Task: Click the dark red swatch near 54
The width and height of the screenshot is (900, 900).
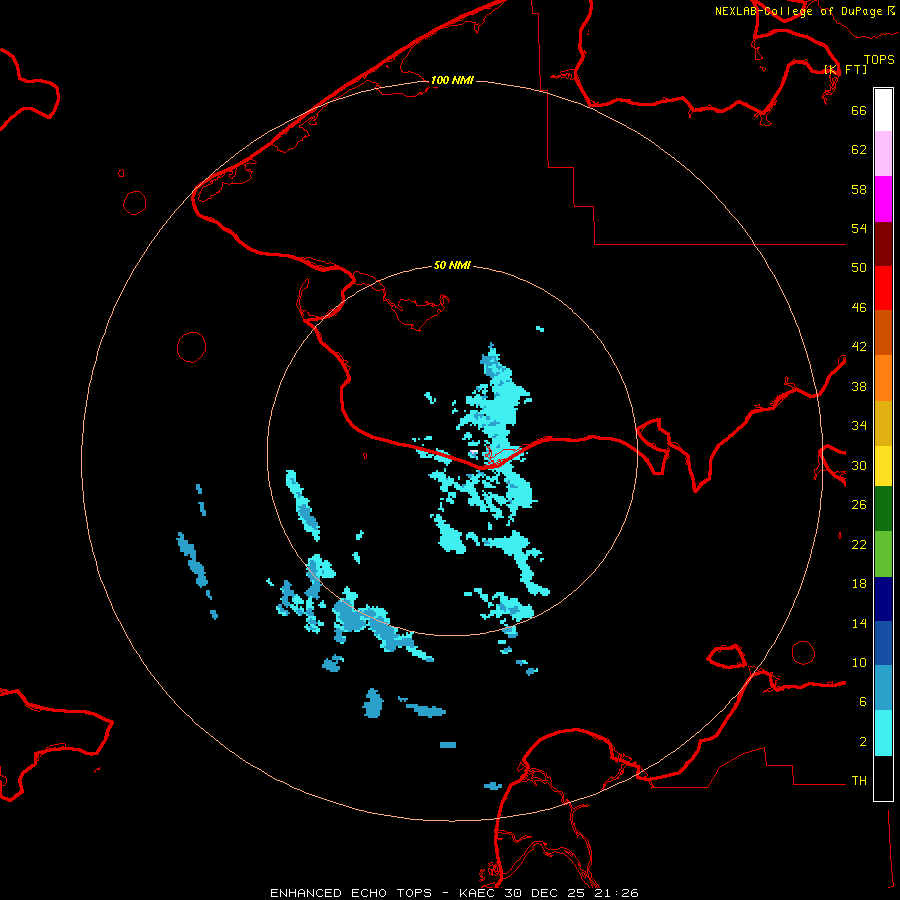Action: pos(883,243)
